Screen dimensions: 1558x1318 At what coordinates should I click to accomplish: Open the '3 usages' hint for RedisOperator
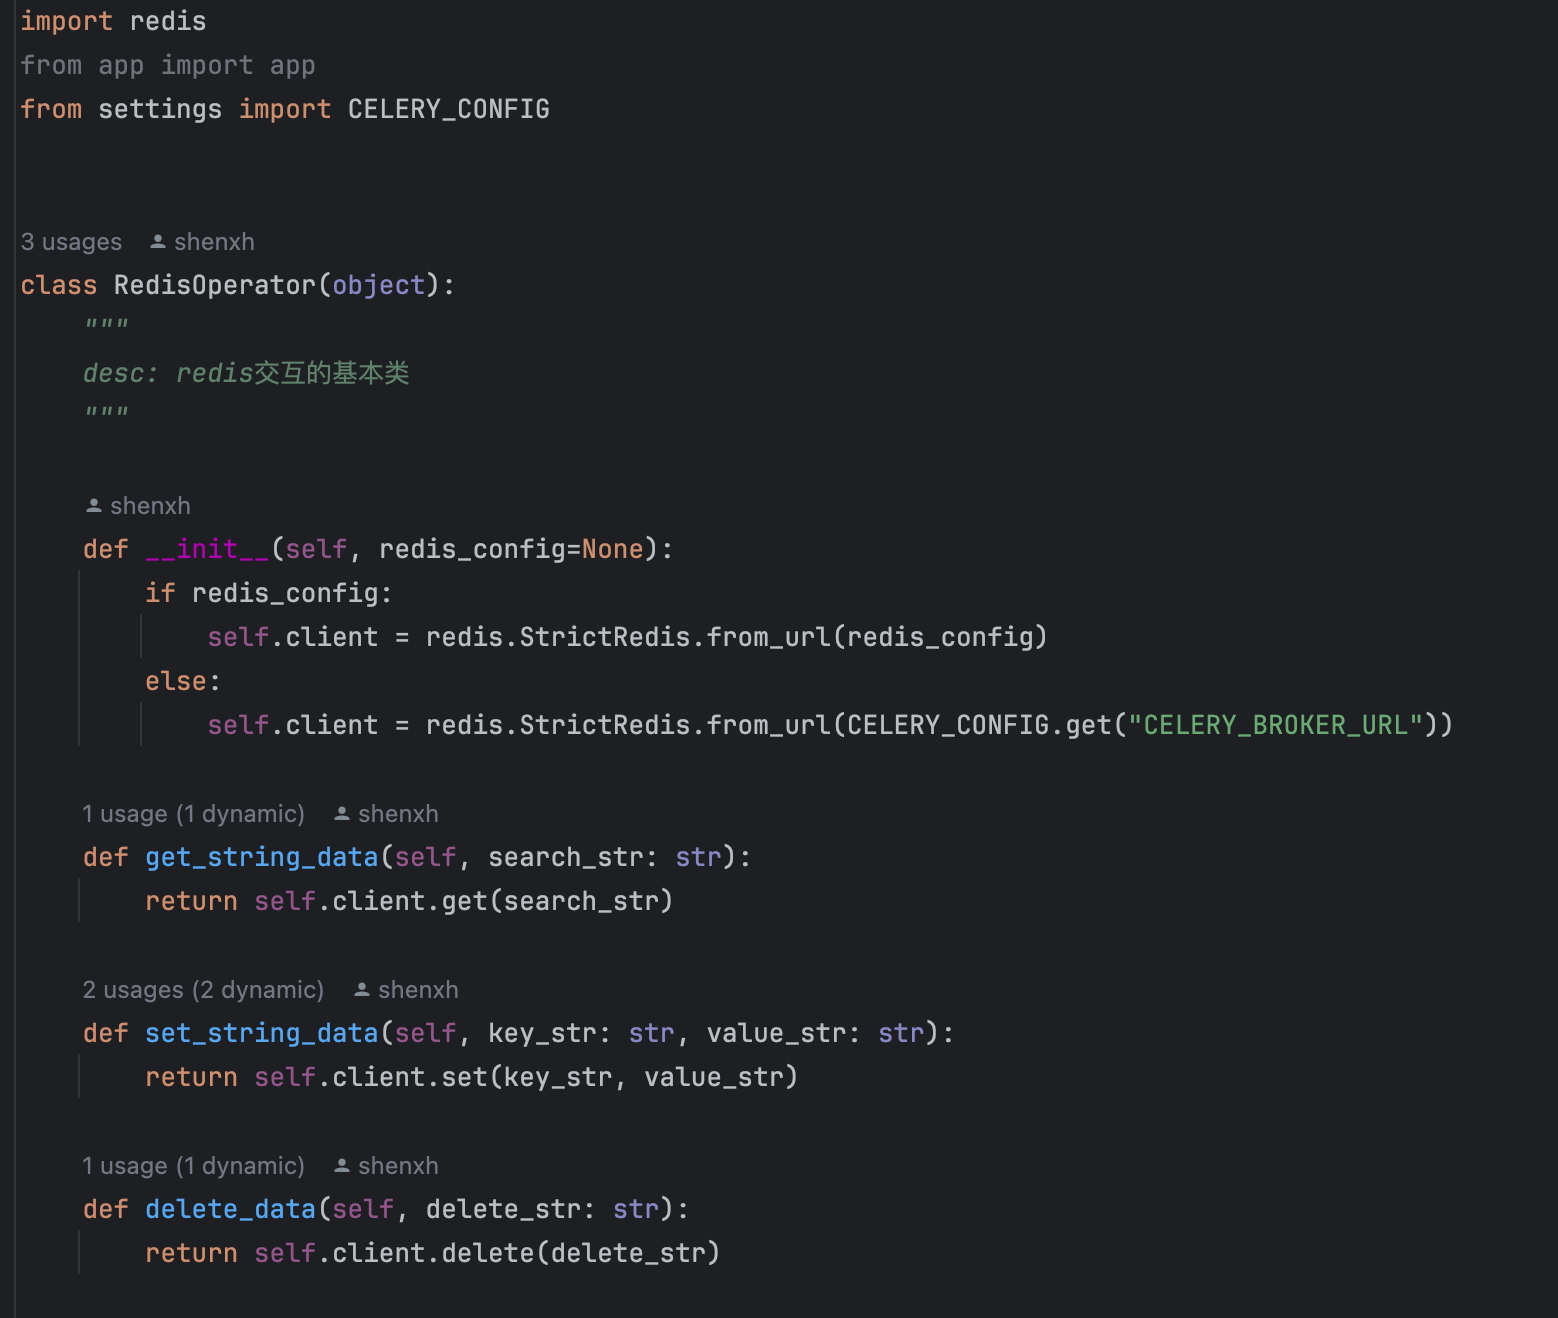71,242
